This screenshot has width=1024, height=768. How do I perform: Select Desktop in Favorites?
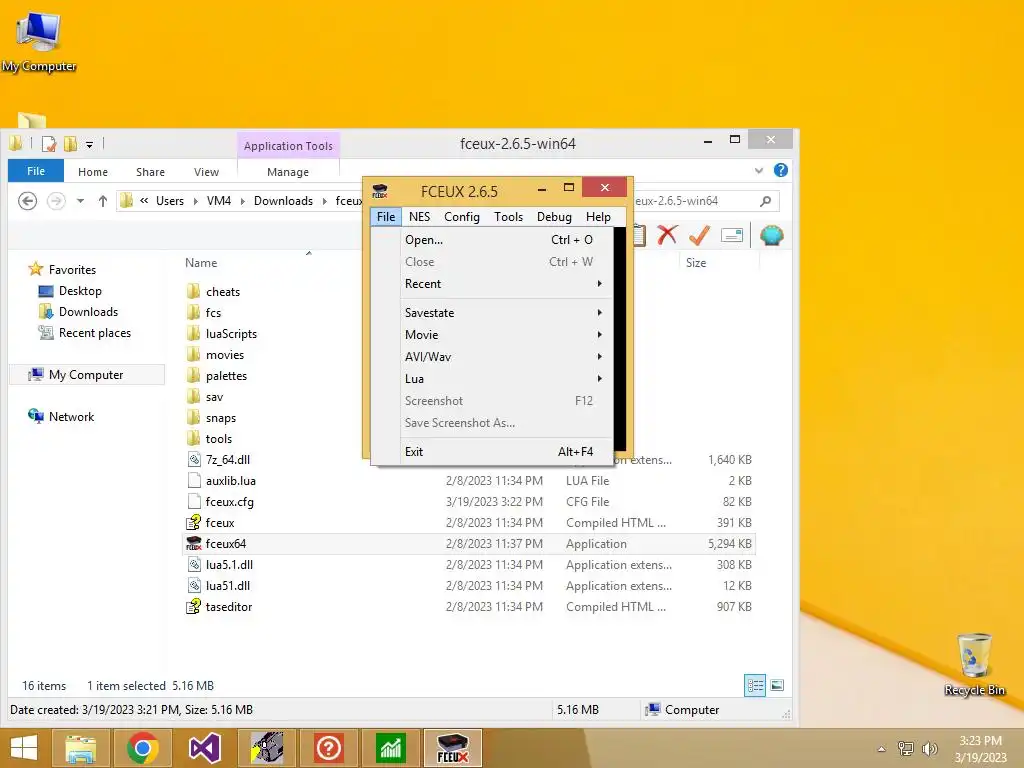(80, 291)
